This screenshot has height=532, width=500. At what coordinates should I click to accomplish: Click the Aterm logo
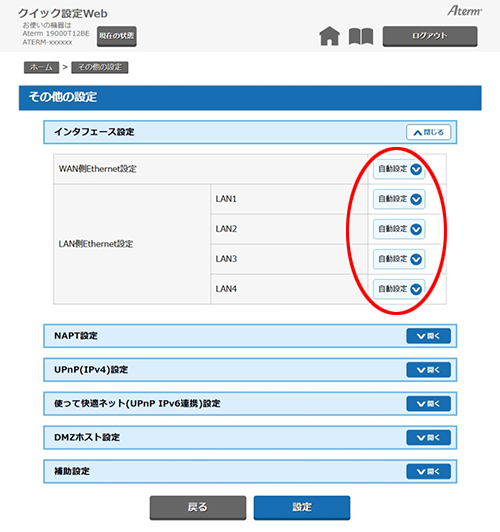464,11
